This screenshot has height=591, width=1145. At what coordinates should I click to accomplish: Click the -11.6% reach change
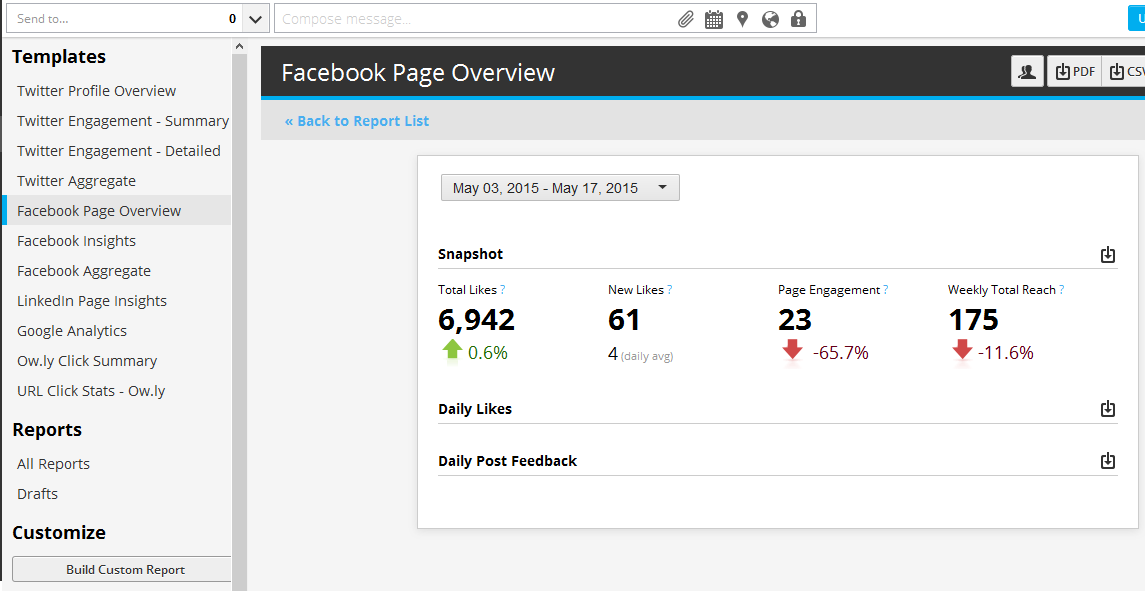tap(1006, 353)
